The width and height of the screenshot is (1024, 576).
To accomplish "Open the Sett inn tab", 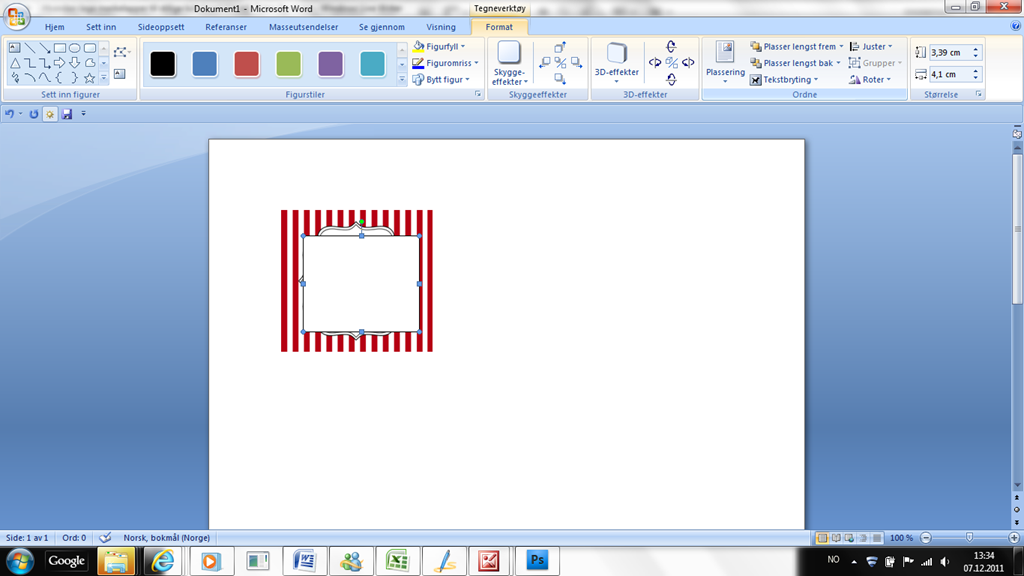I will click(101, 27).
